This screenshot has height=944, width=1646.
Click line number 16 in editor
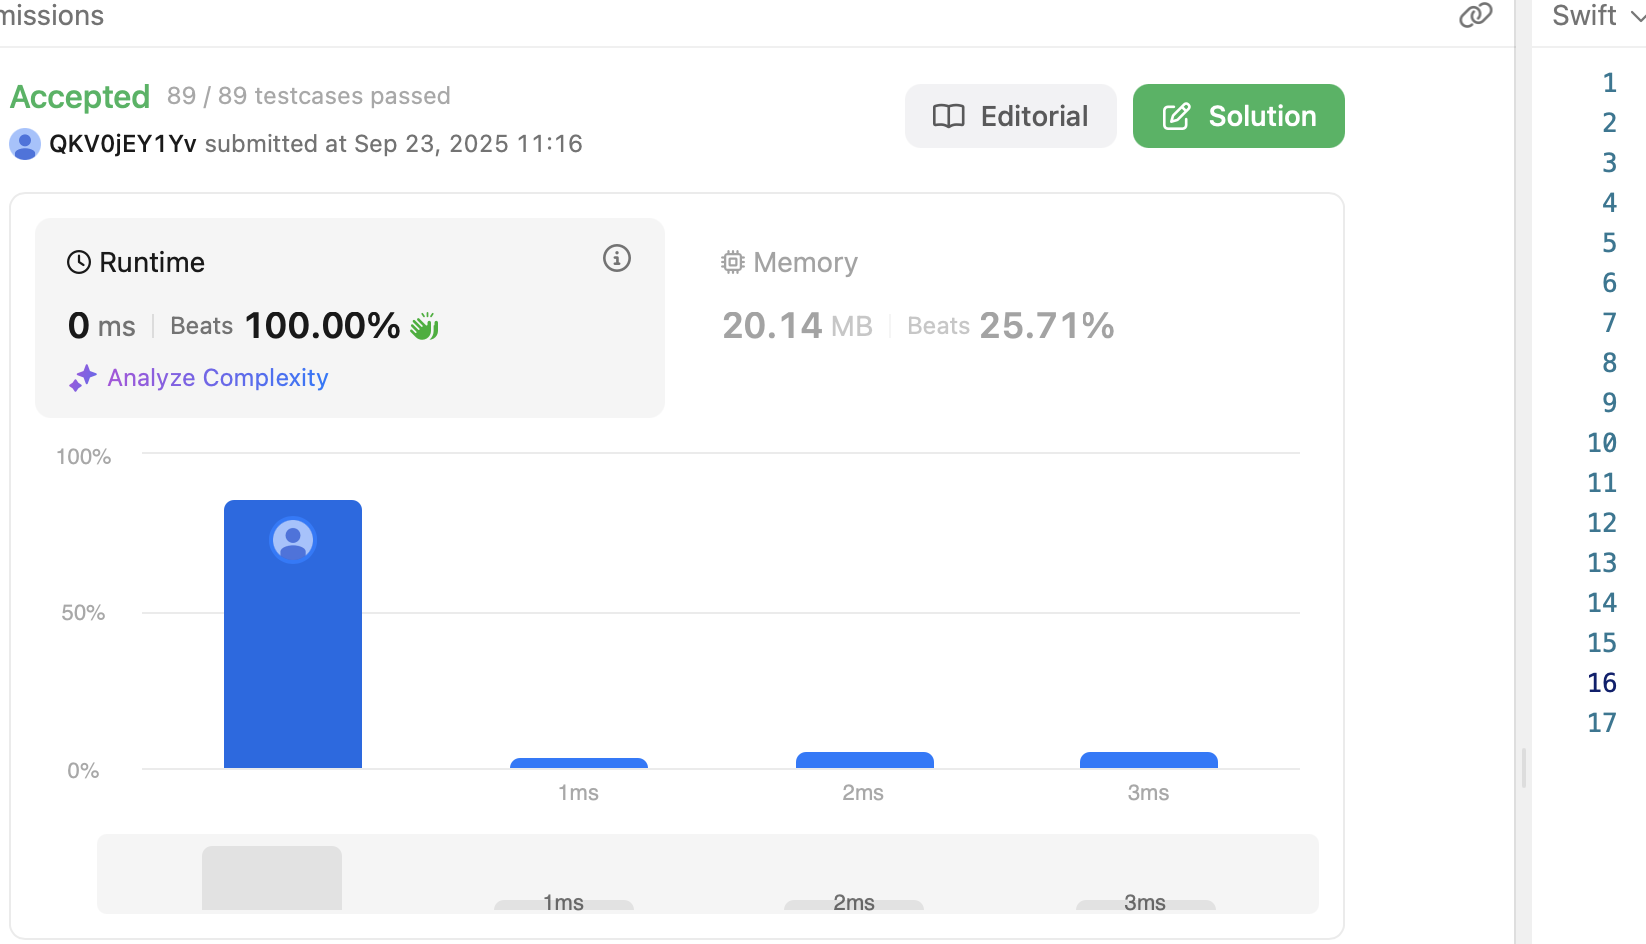tap(1601, 683)
